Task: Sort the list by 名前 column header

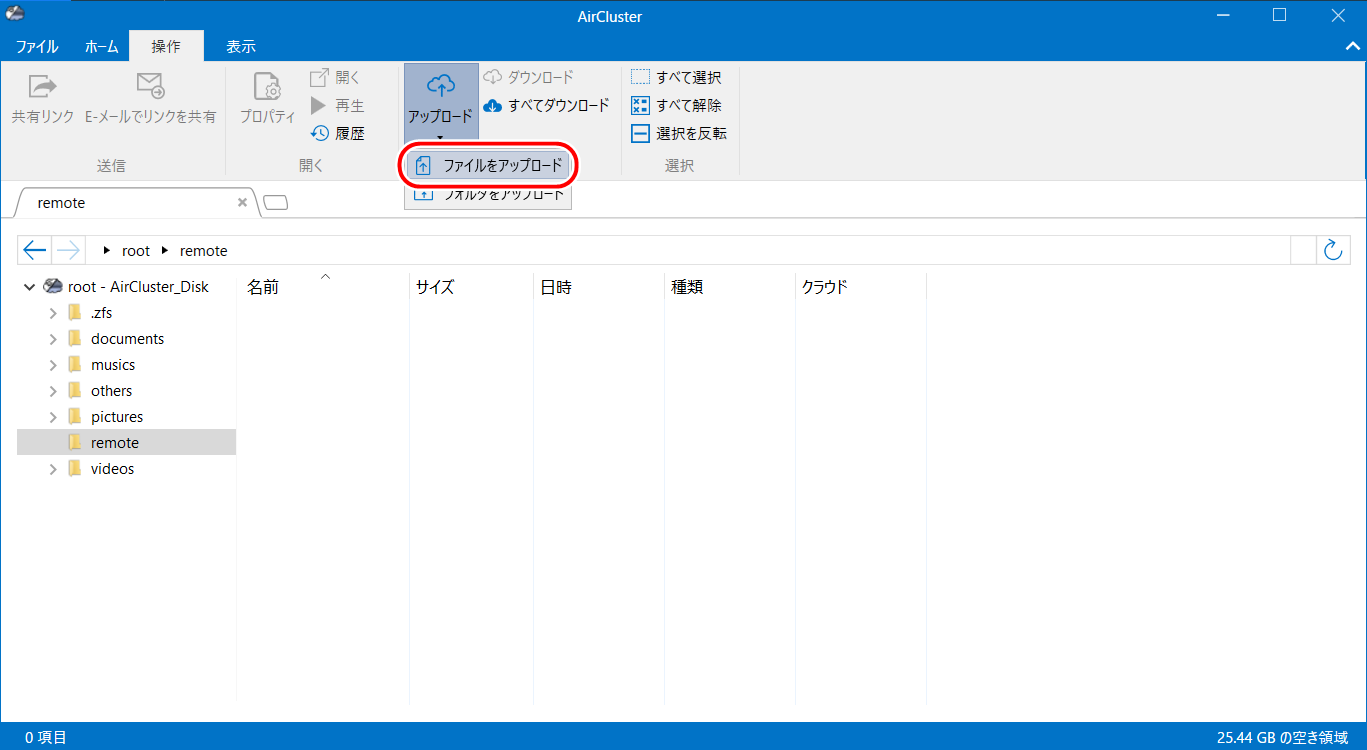Action: (263, 288)
